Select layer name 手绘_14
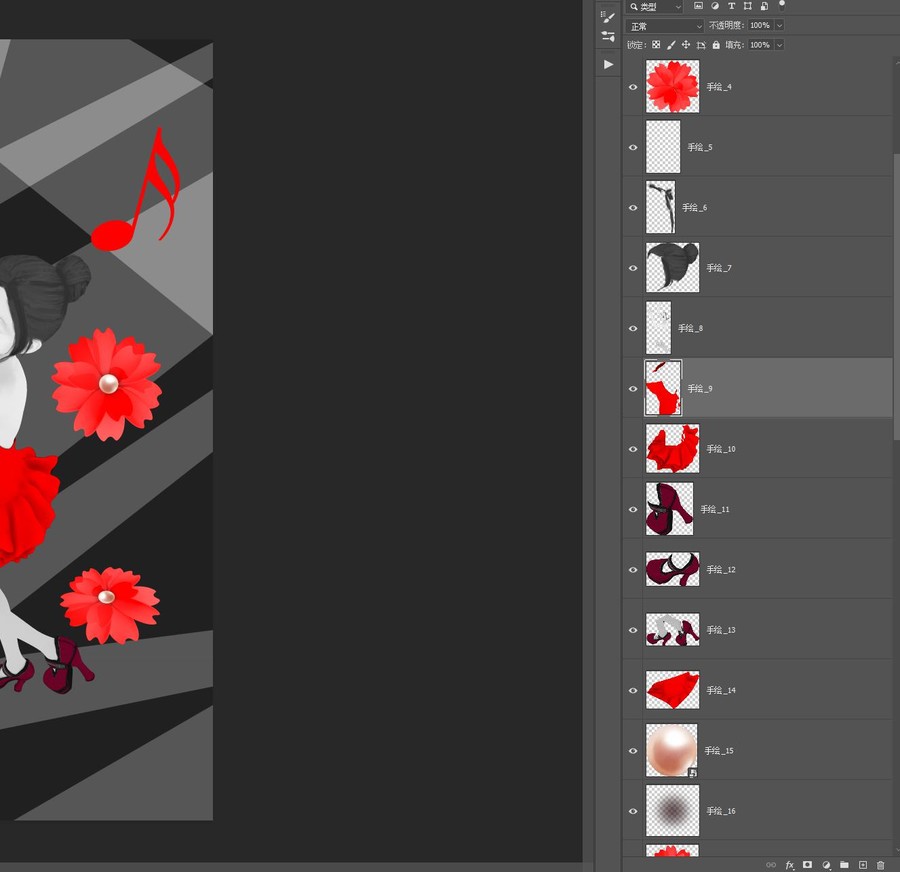This screenshot has width=900, height=872. point(721,690)
